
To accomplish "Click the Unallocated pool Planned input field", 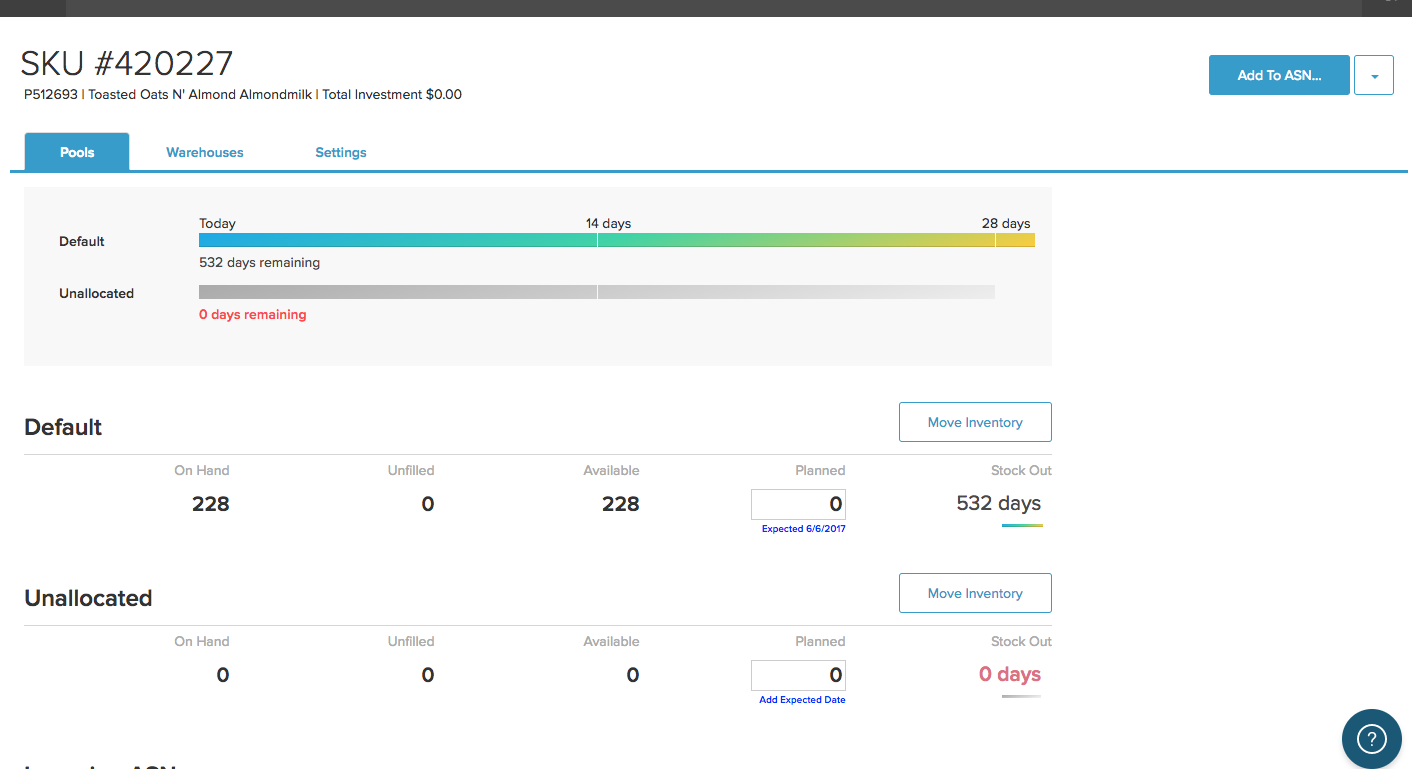I will coord(798,675).
